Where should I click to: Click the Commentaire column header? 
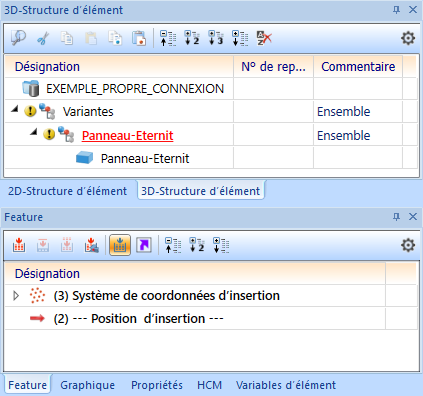(358, 66)
